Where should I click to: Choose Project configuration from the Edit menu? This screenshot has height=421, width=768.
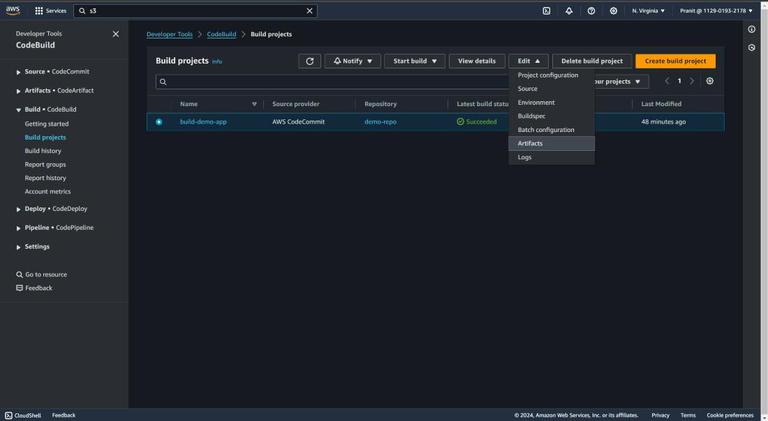[x=552, y=75]
